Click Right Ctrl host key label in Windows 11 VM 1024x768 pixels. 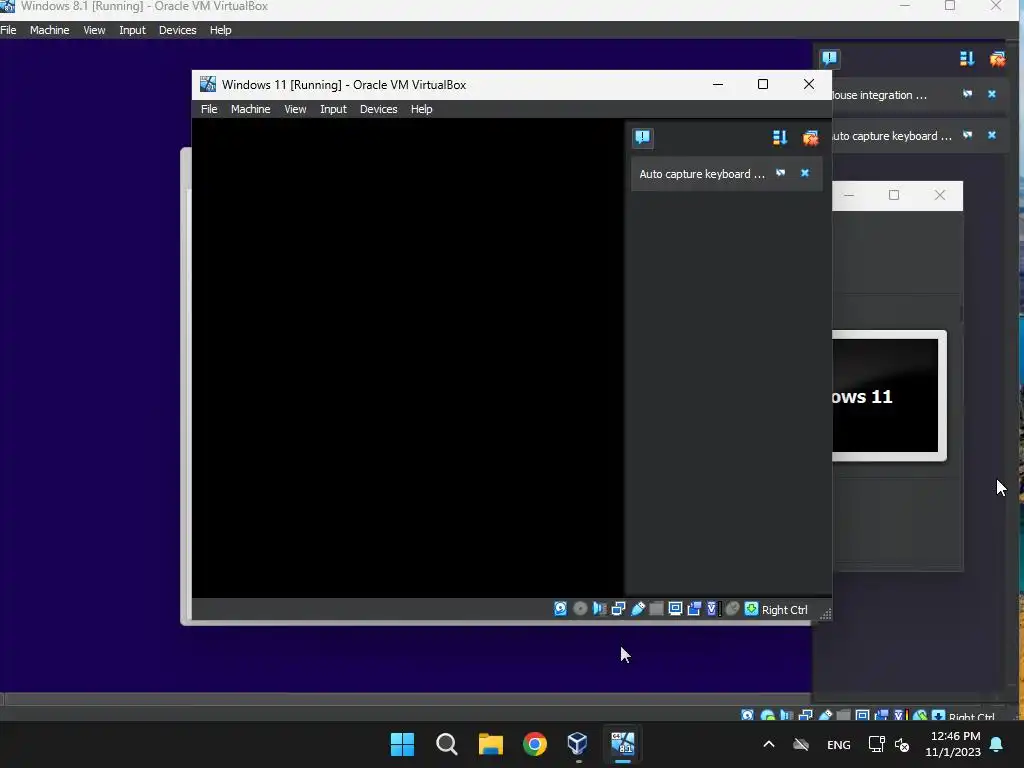coord(784,610)
